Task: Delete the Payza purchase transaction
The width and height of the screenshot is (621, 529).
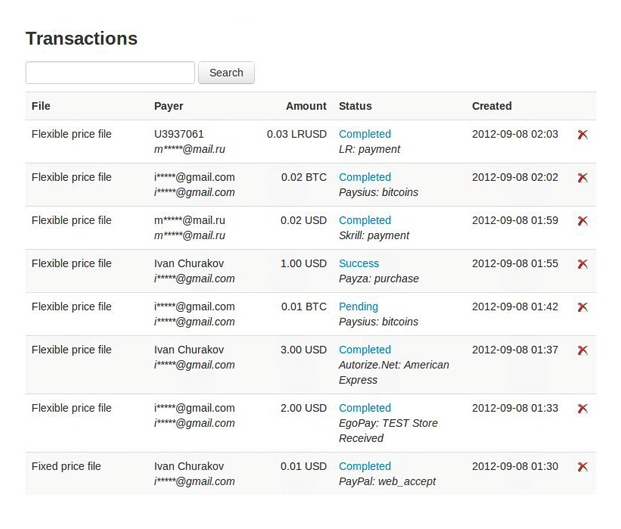Action: click(x=582, y=264)
